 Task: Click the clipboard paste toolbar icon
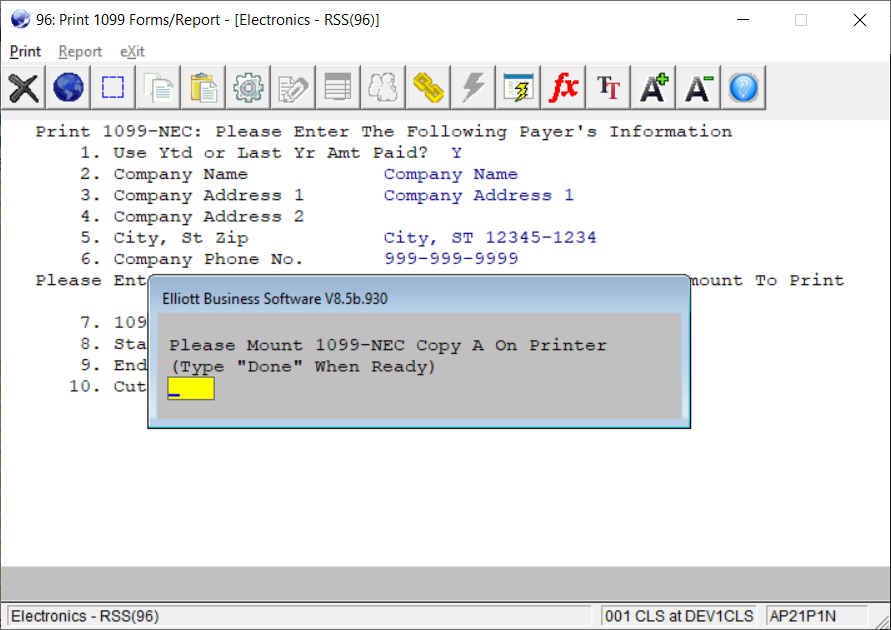click(203, 87)
